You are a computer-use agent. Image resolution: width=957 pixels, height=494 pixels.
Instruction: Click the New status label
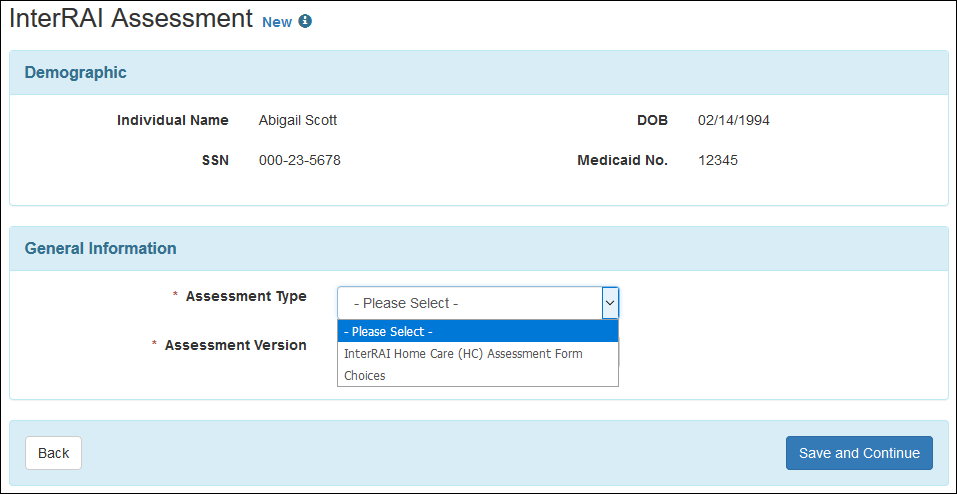277,22
